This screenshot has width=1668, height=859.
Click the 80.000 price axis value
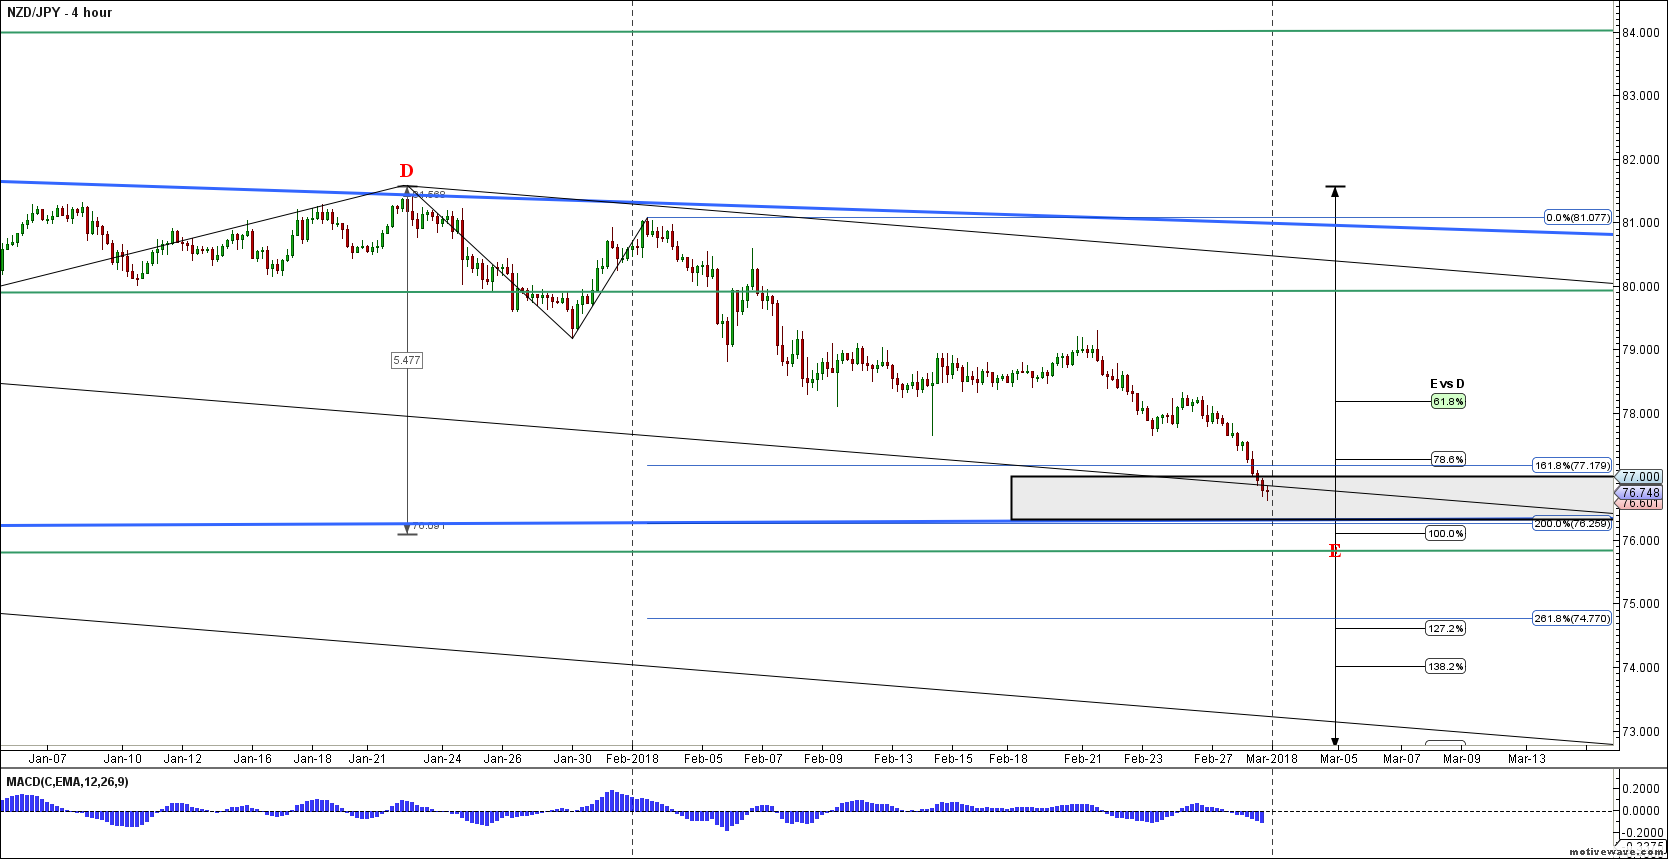pos(1641,287)
